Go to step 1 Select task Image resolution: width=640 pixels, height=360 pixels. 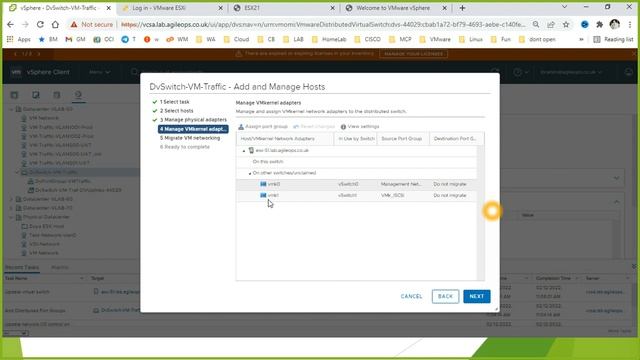point(174,102)
